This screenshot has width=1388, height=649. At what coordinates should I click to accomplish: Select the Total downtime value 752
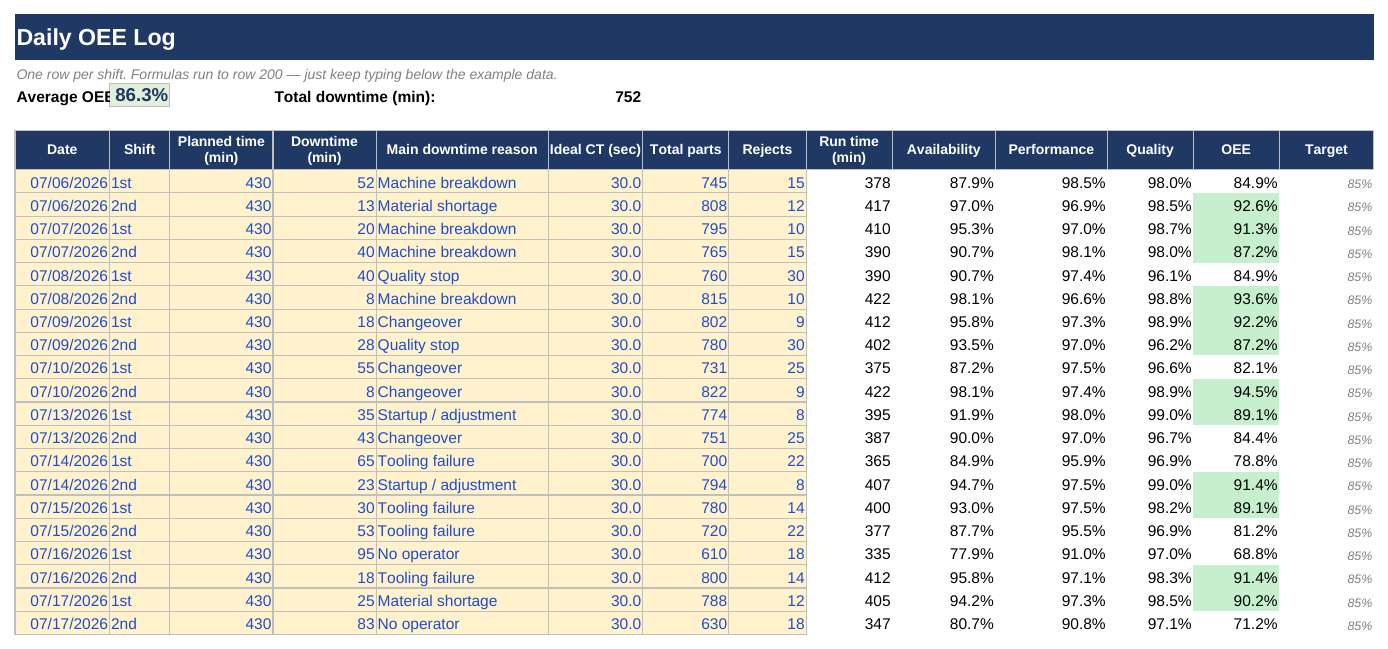click(628, 97)
